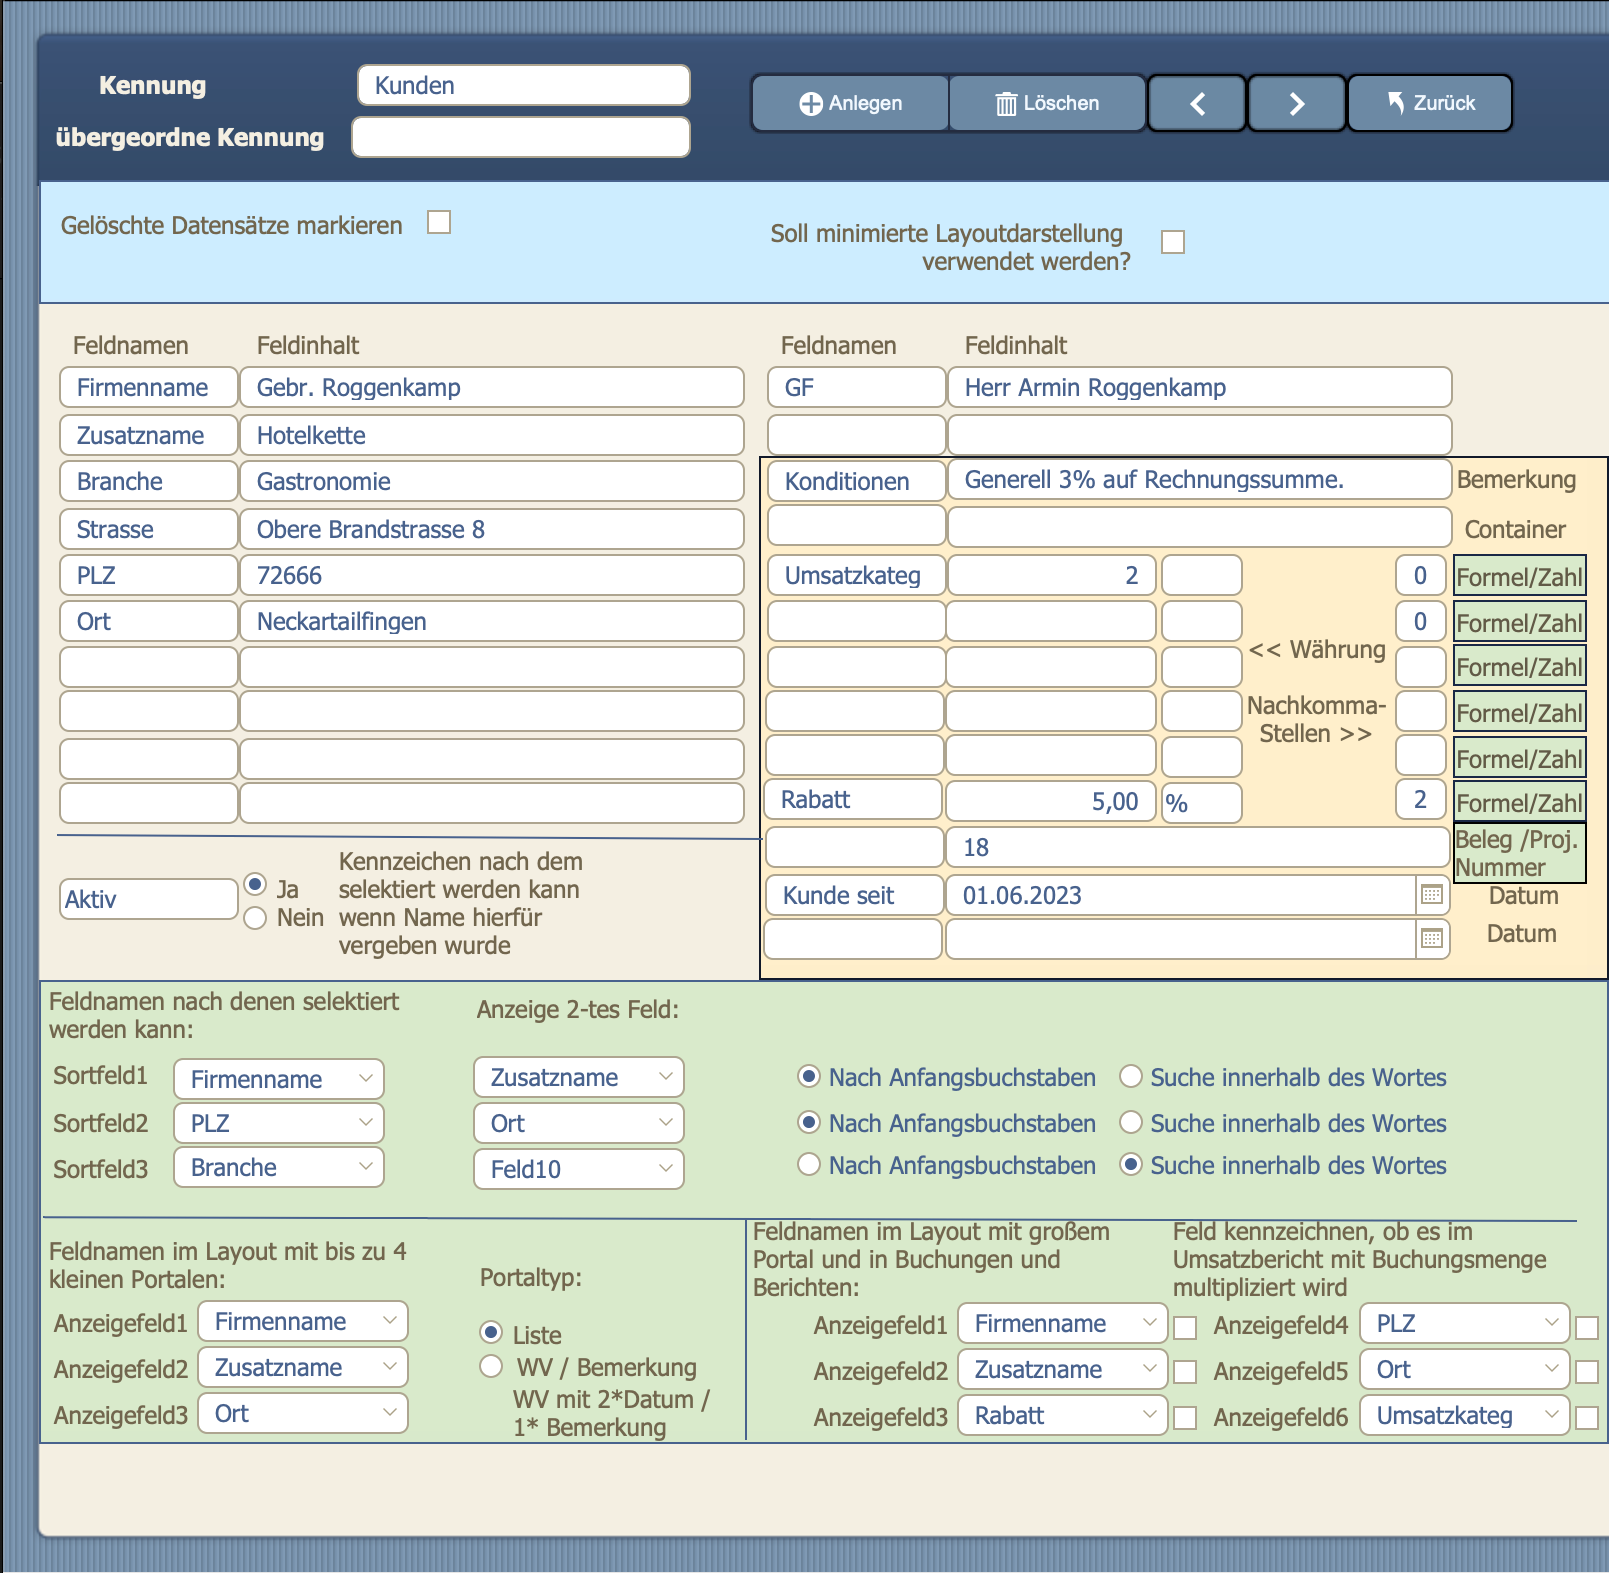
Task: Click the Beleg /Proj. Nummer button
Action: point(1519,853)
